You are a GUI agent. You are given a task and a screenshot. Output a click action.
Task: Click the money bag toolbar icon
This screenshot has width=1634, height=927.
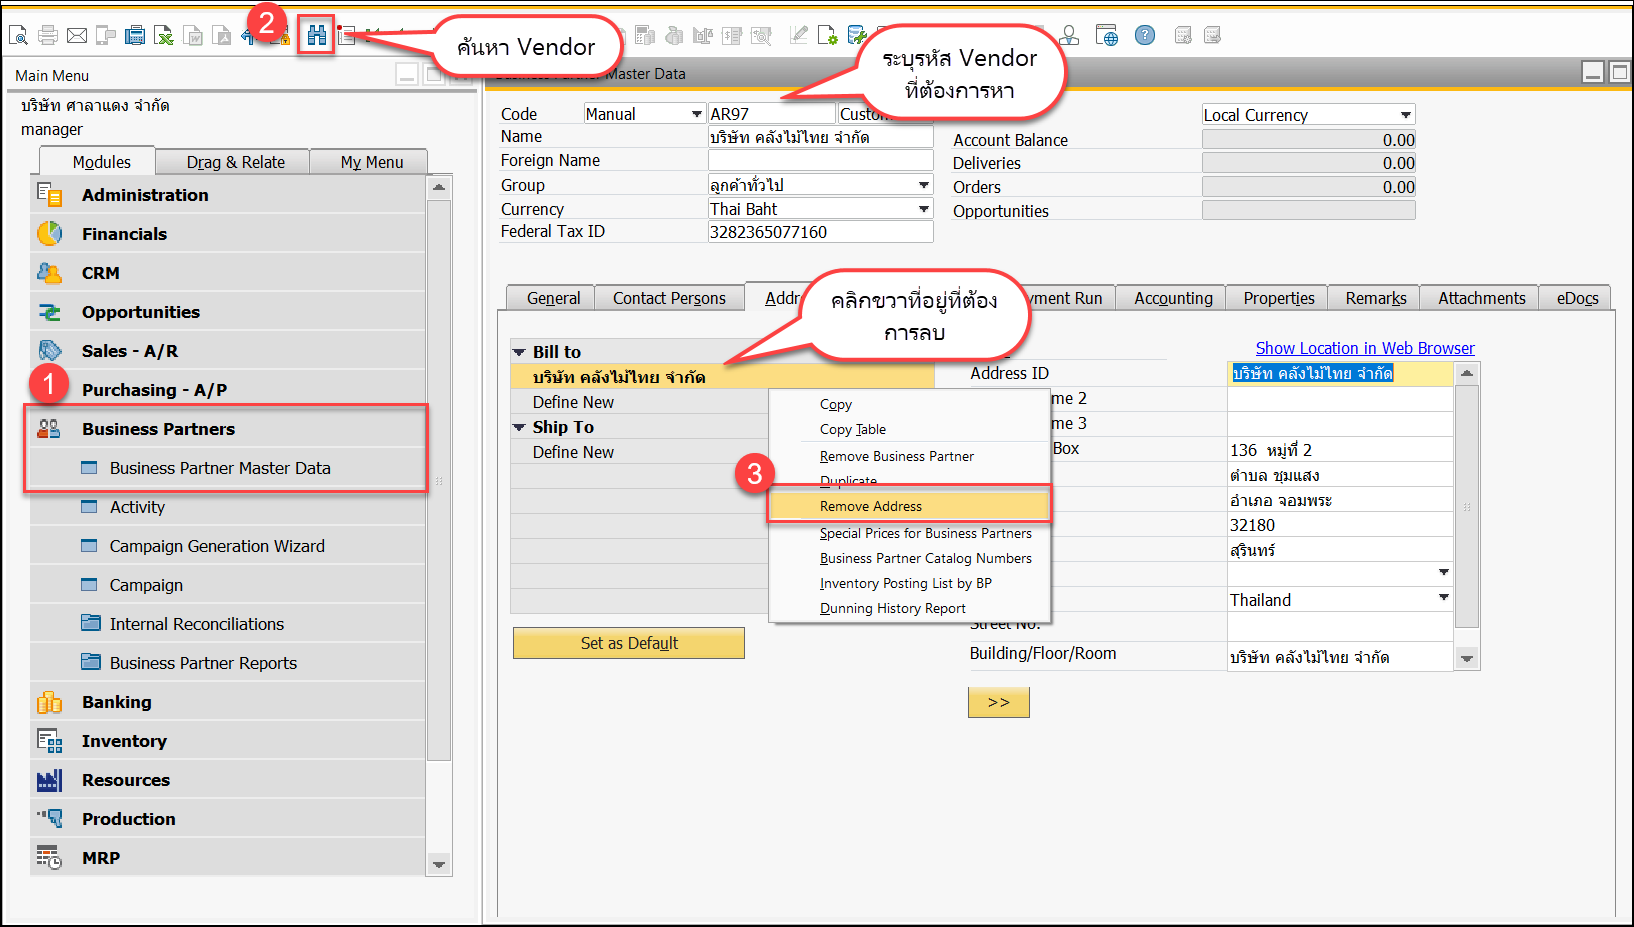(674, 35)
